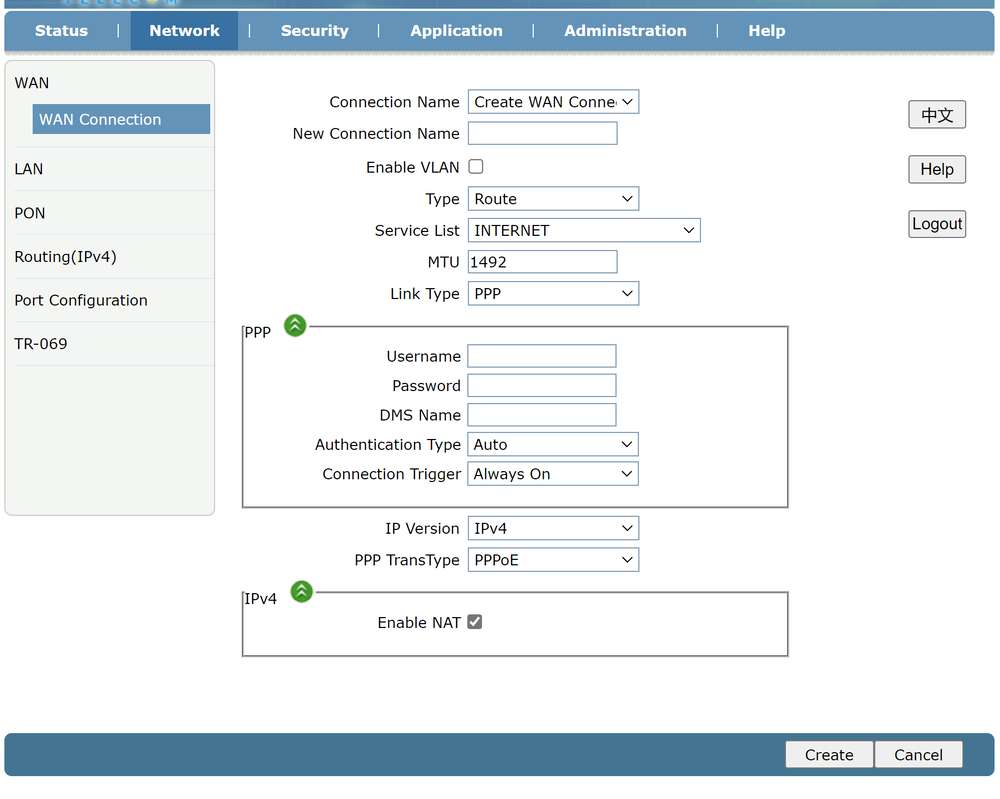
Task: Enable the VLAN checkbox
Action: [x=476, y=167]
